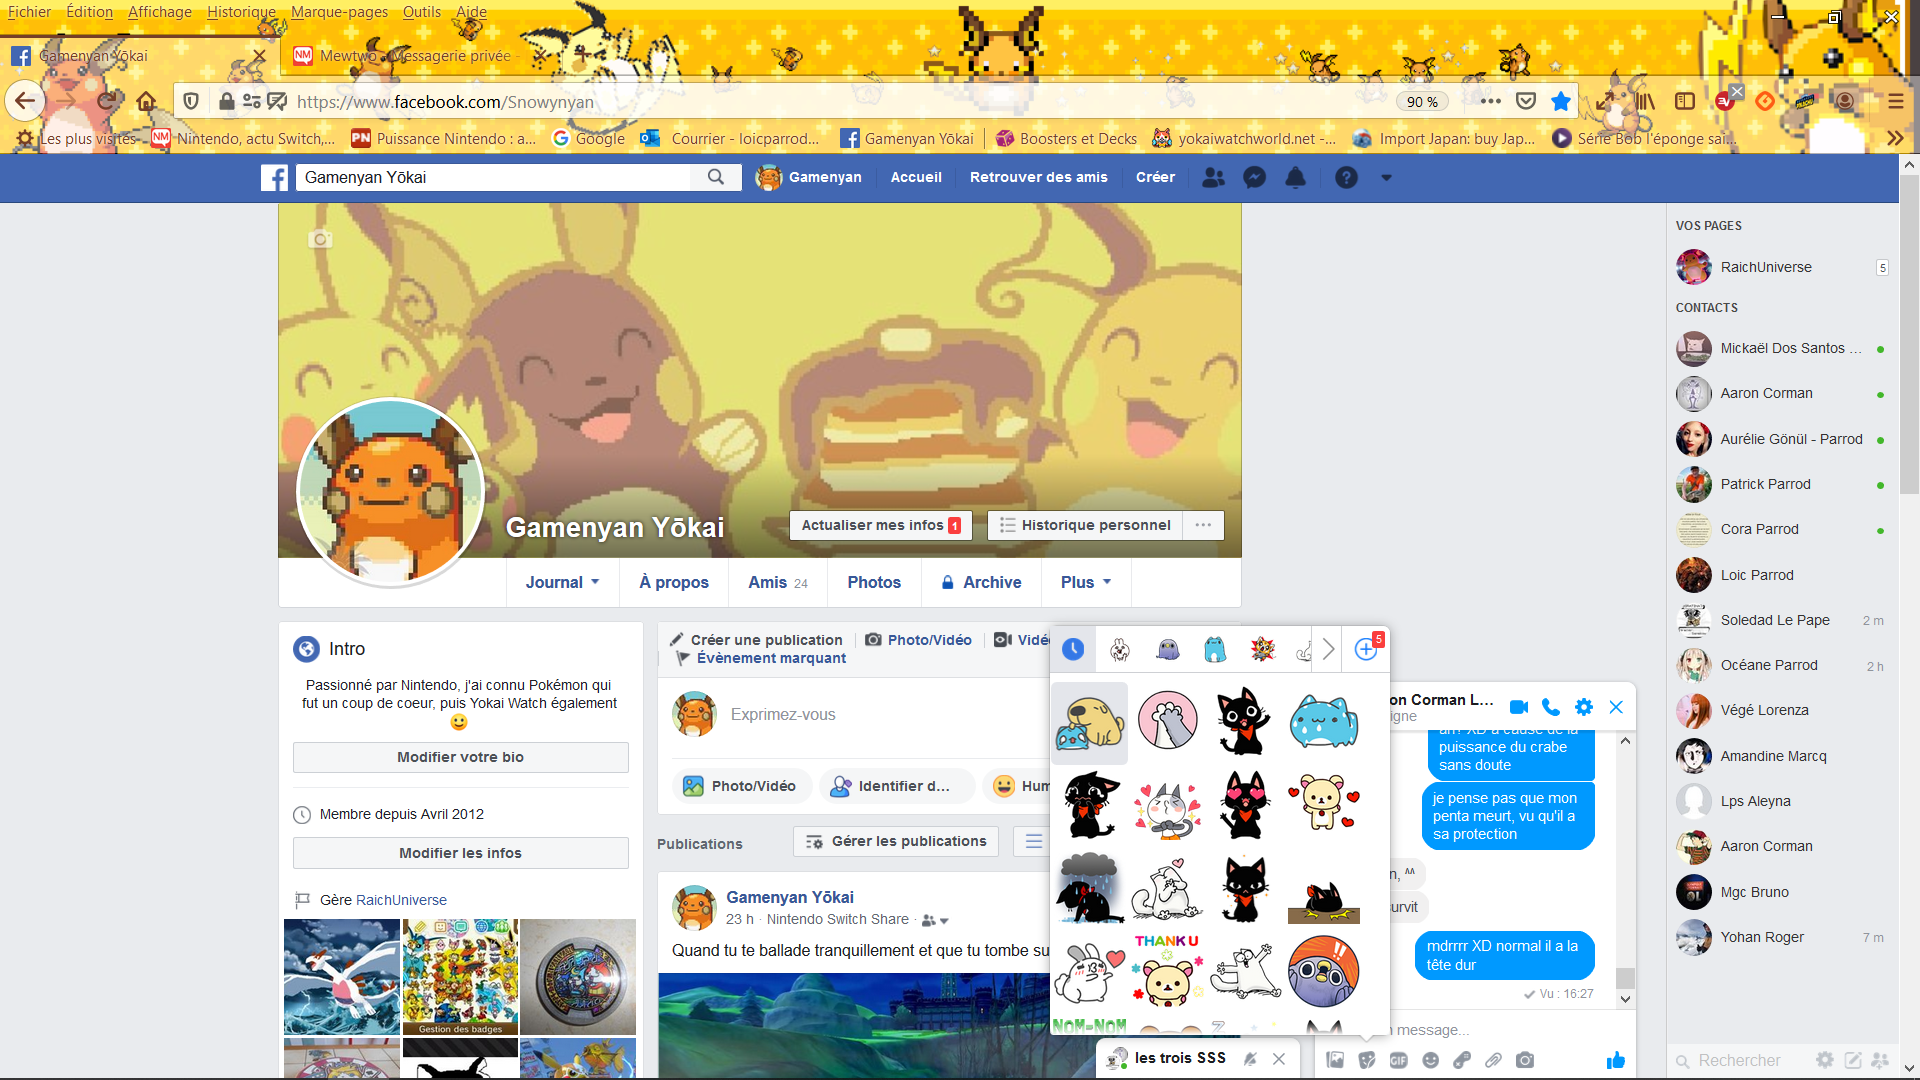Close the les trois SSS chat tab
The image size is (1920, 1080).
pos(1279,1059)
